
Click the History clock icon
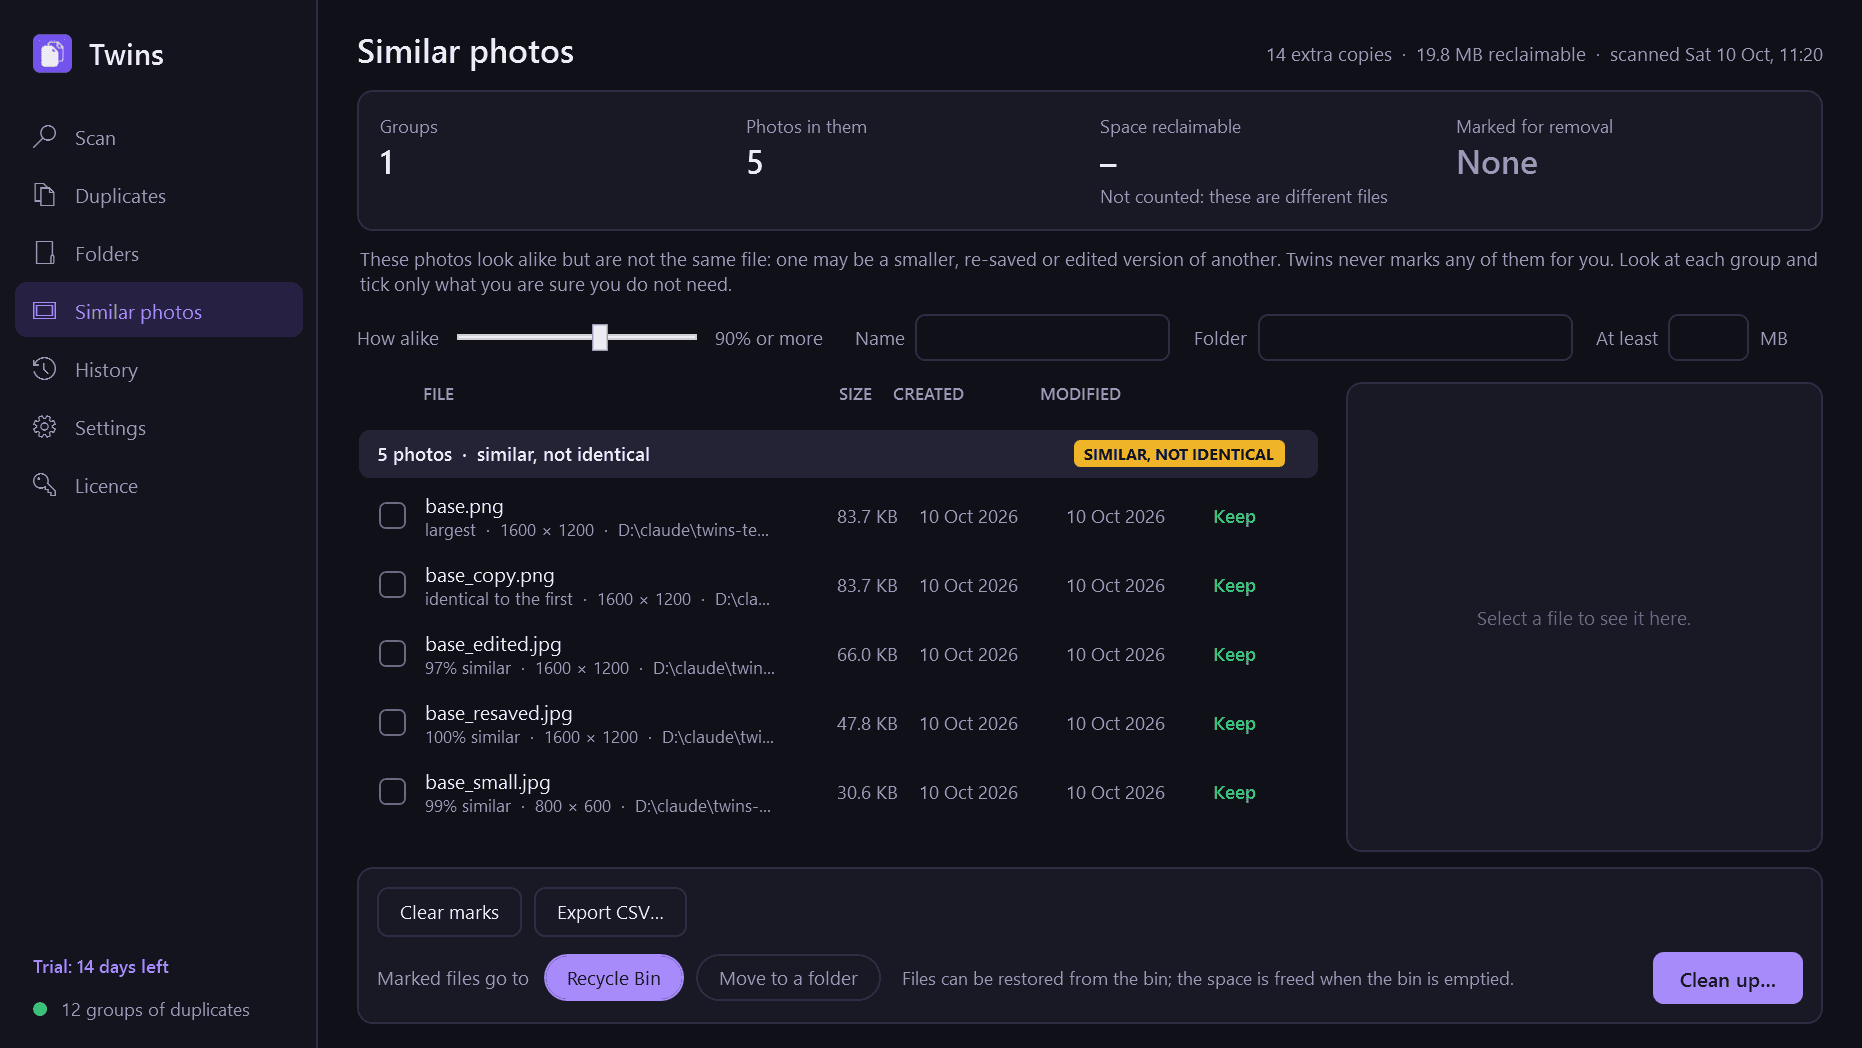coord(44,369)
